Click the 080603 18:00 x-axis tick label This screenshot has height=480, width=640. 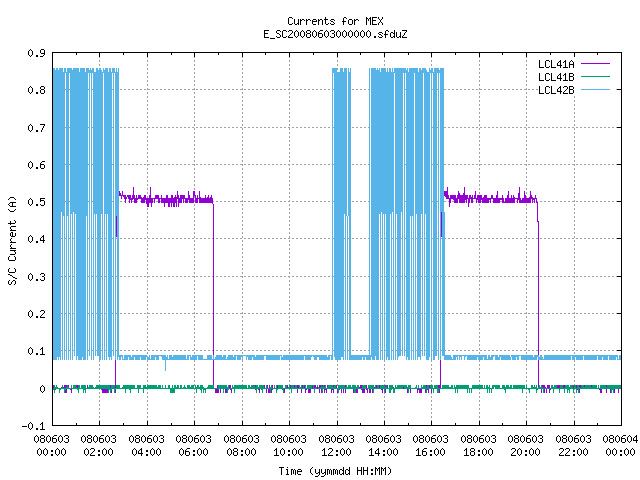tap(478, 446)
